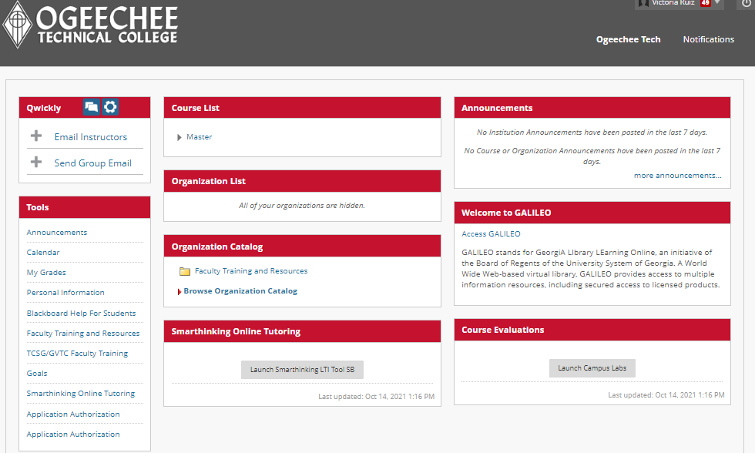The height and width of the screenshot is (454, 756).
Task: Open the Qwickly chat messages icon
Action: click(x=91, y=107)
